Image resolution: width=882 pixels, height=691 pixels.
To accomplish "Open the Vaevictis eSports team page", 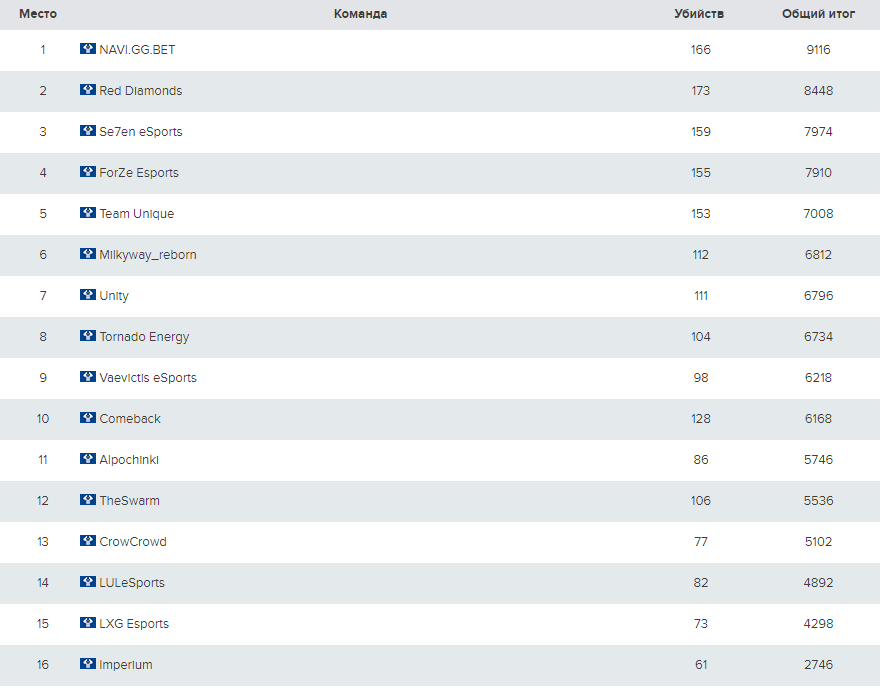I will (148, 378).
